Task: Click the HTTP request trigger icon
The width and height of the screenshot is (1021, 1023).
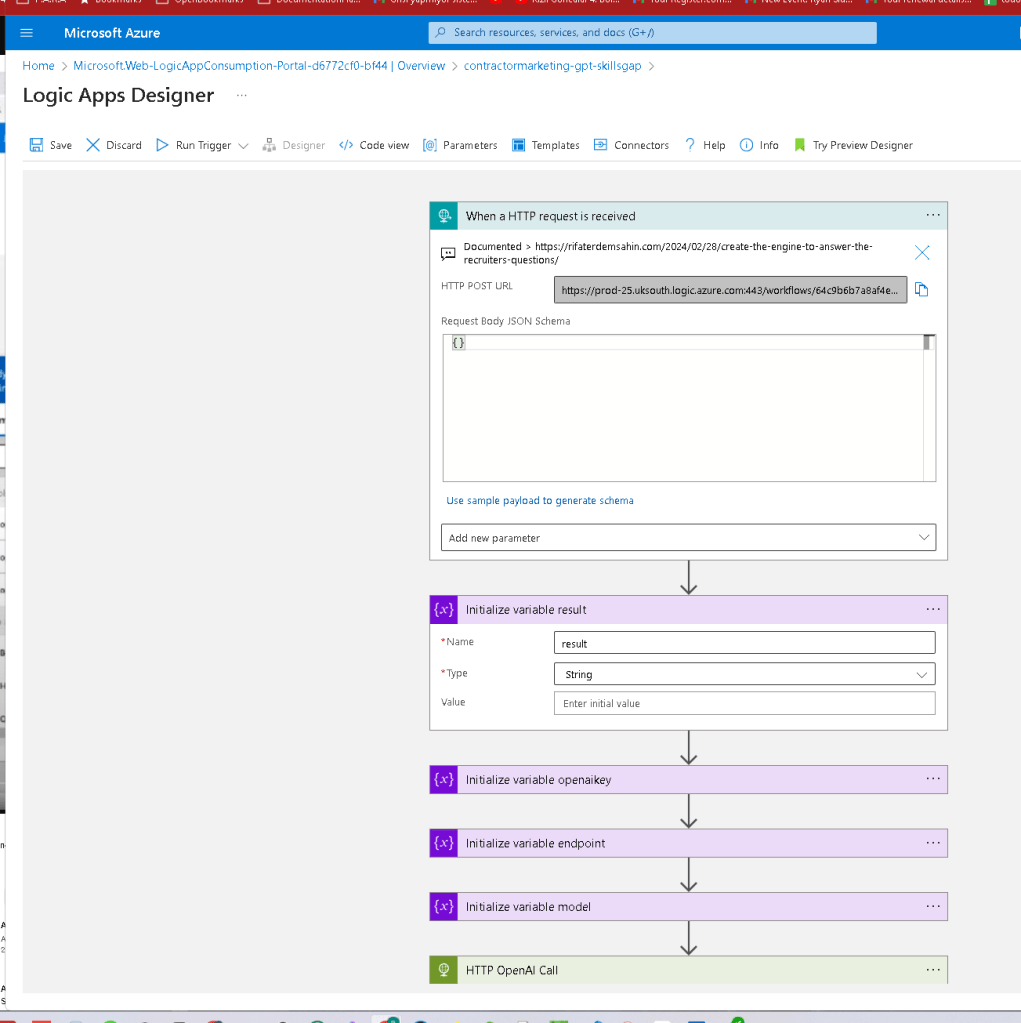Action: pos(444,216)
